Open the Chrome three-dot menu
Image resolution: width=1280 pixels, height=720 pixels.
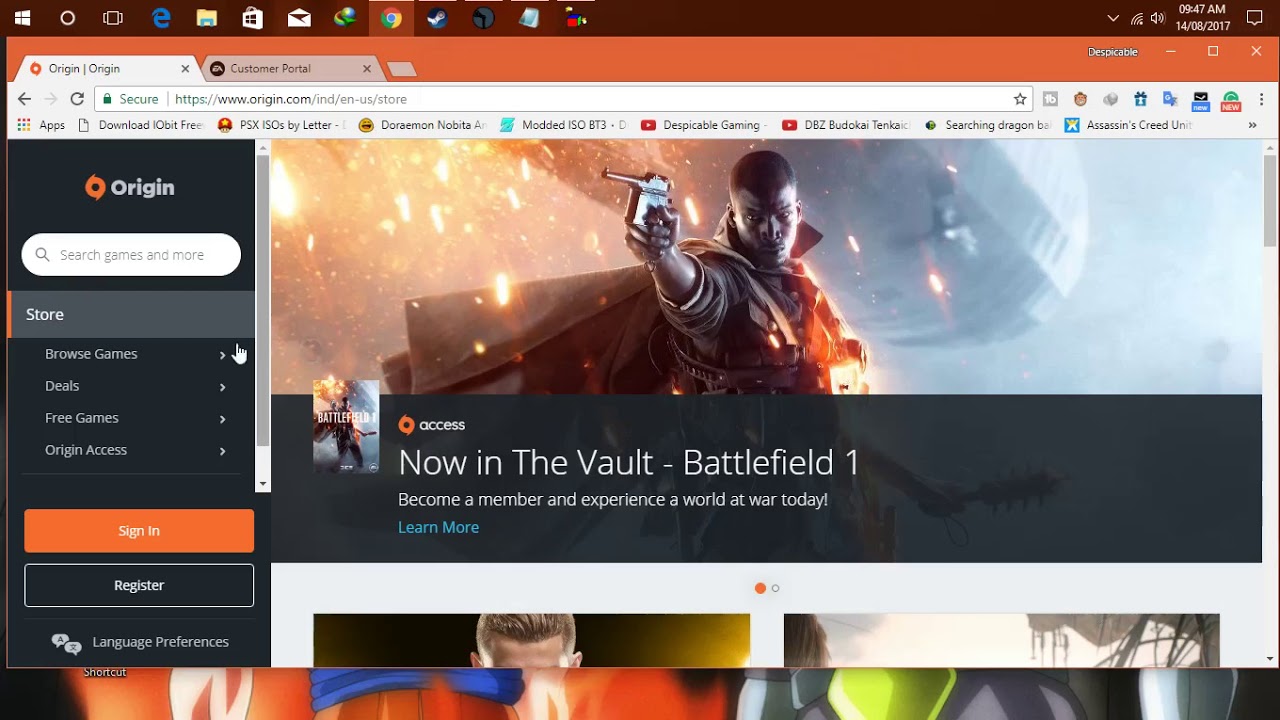click(x=1262, y=99)
